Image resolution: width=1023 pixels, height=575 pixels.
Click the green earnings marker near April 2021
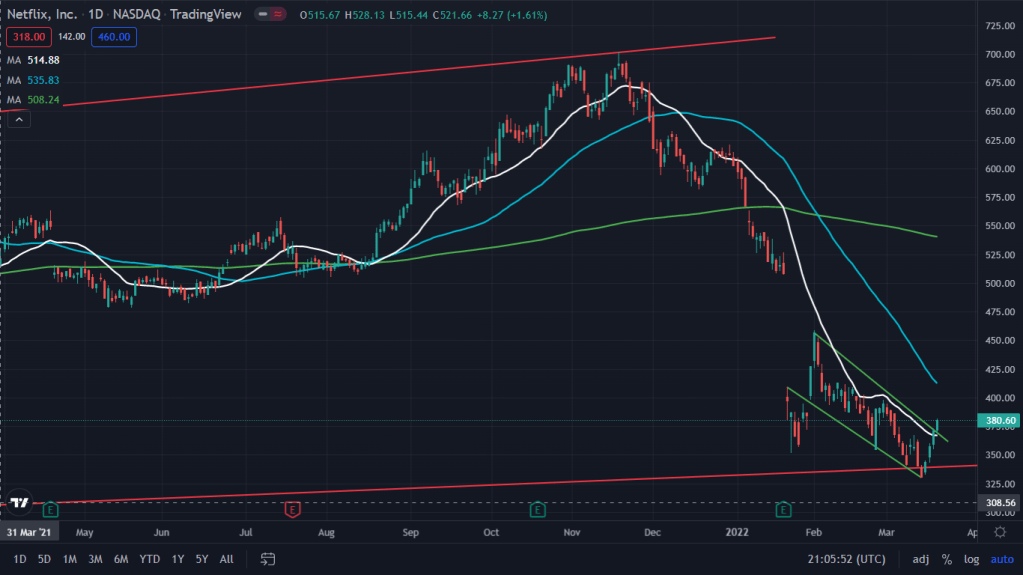(47, 510)
